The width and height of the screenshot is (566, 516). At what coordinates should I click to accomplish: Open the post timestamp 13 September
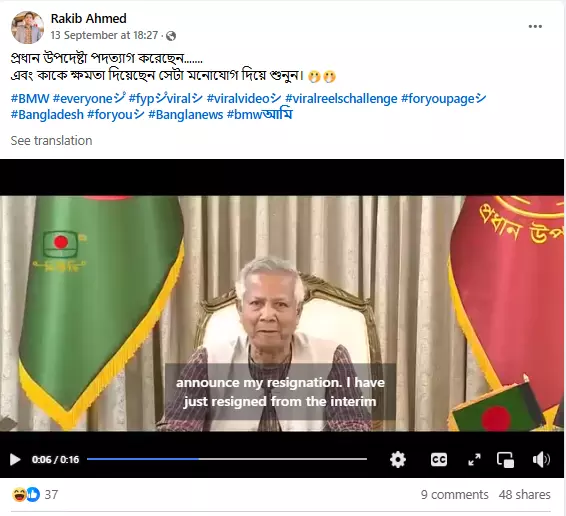tap(104, 35)
